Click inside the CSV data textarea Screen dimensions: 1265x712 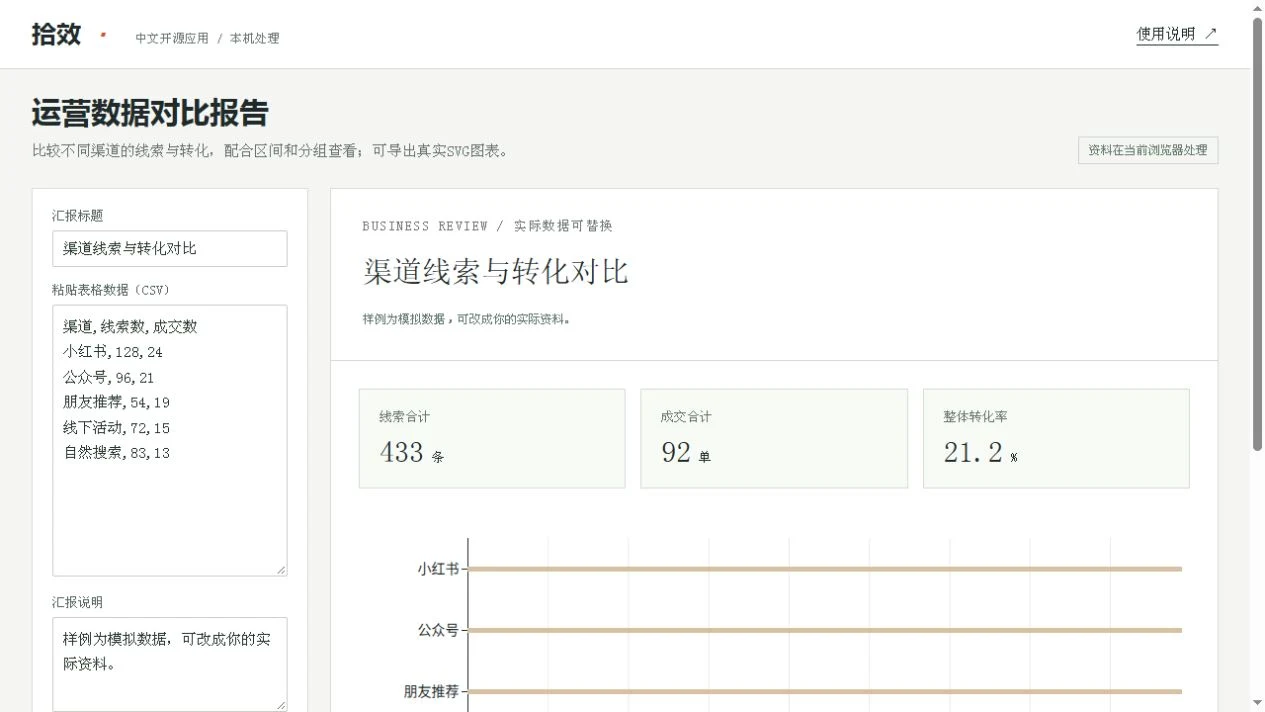(x=170, y=440)
